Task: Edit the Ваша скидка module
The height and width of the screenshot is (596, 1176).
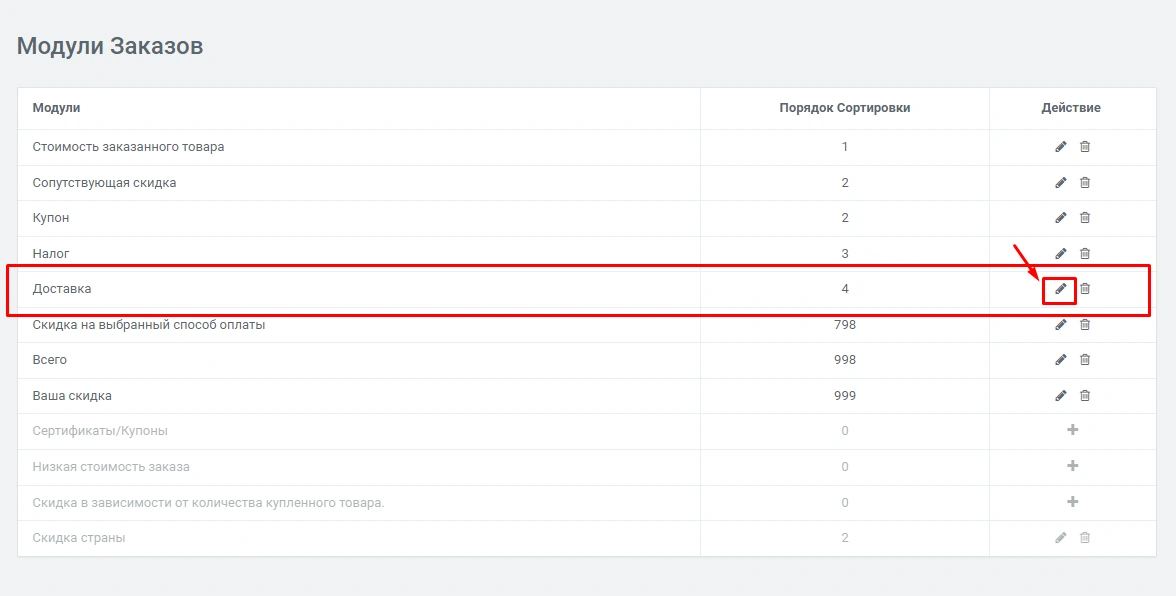Action: [1061, 396]
